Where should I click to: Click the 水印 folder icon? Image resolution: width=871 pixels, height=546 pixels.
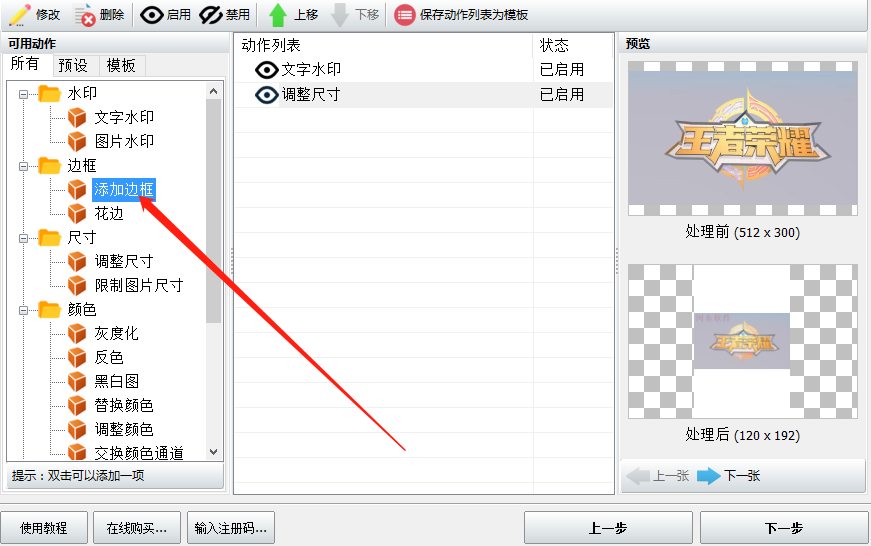coord(49,93)
